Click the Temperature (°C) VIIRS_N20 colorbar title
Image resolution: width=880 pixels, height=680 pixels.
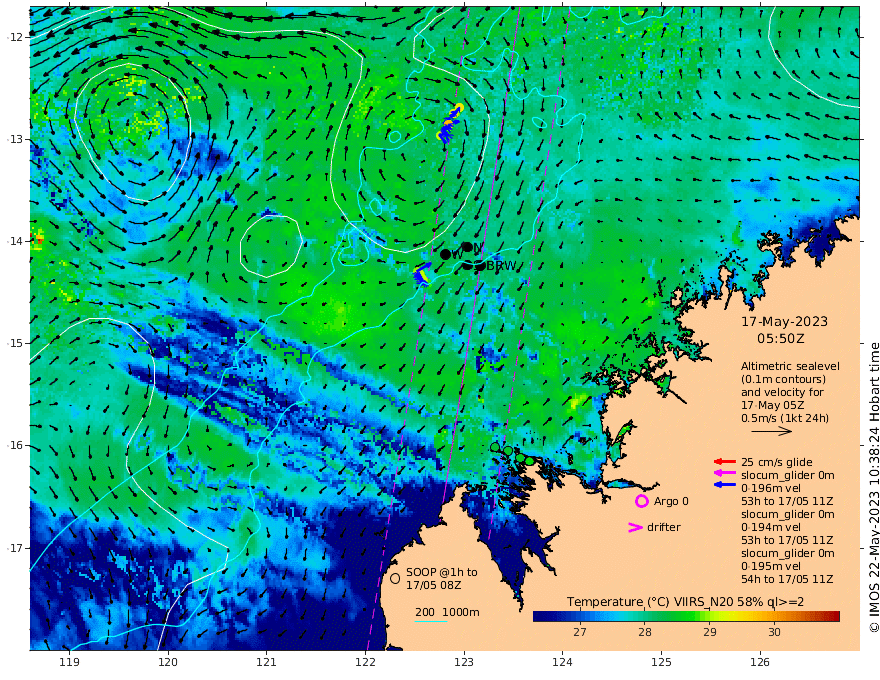685,602
